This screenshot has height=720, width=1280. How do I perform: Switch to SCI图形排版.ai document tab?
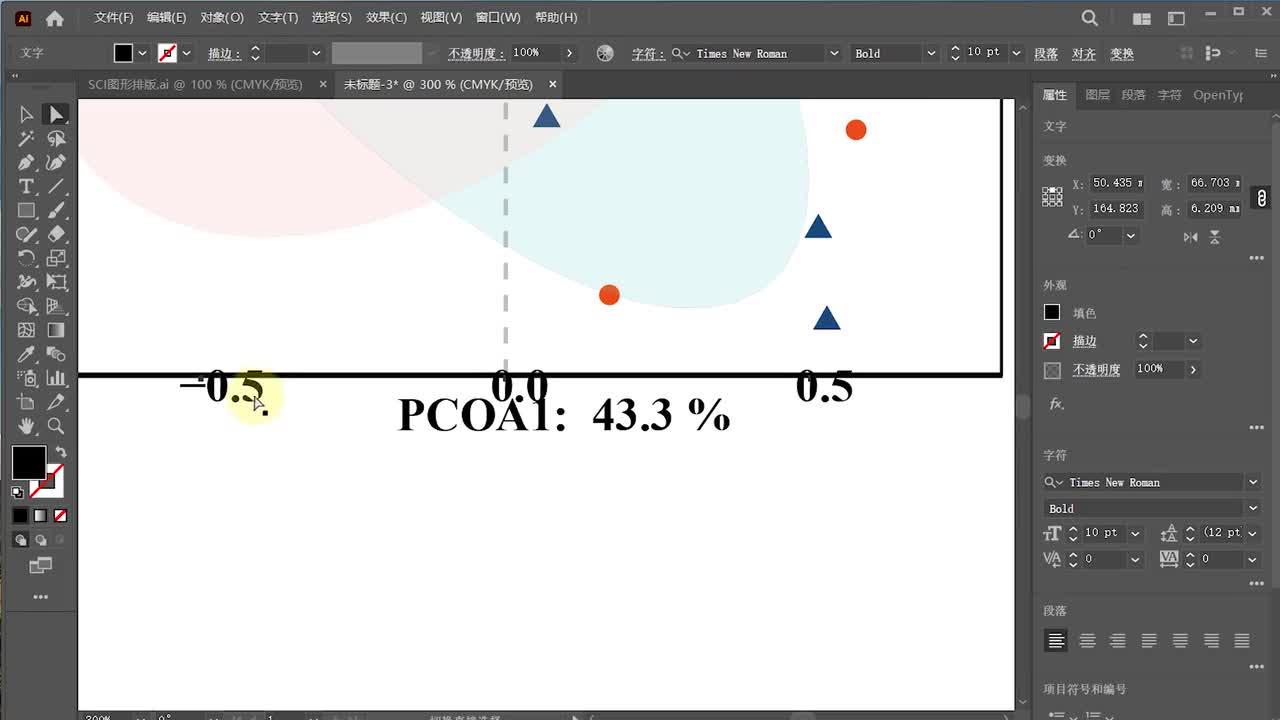click(195, 85)
